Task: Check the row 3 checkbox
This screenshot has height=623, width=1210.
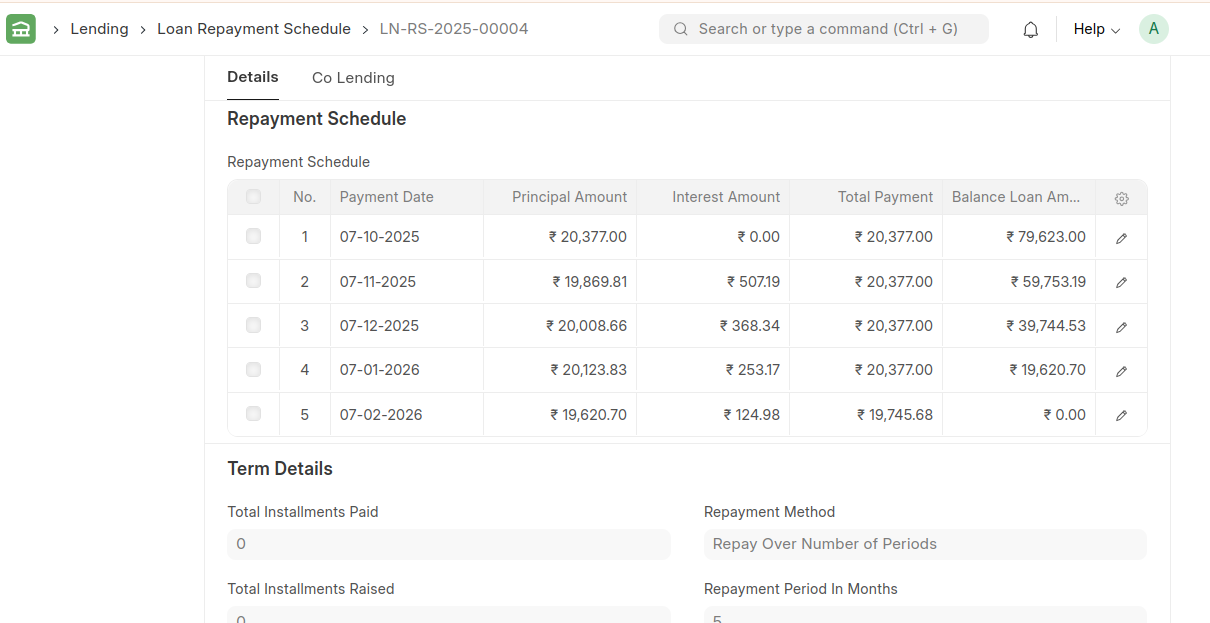Action: tap(254, 325)
